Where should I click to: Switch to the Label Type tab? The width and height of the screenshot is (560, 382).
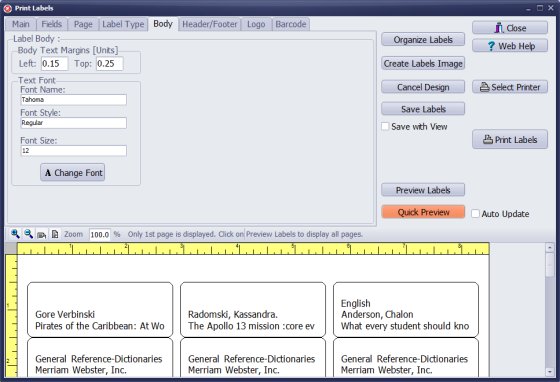pyautogui.click(x=123, y=24)
